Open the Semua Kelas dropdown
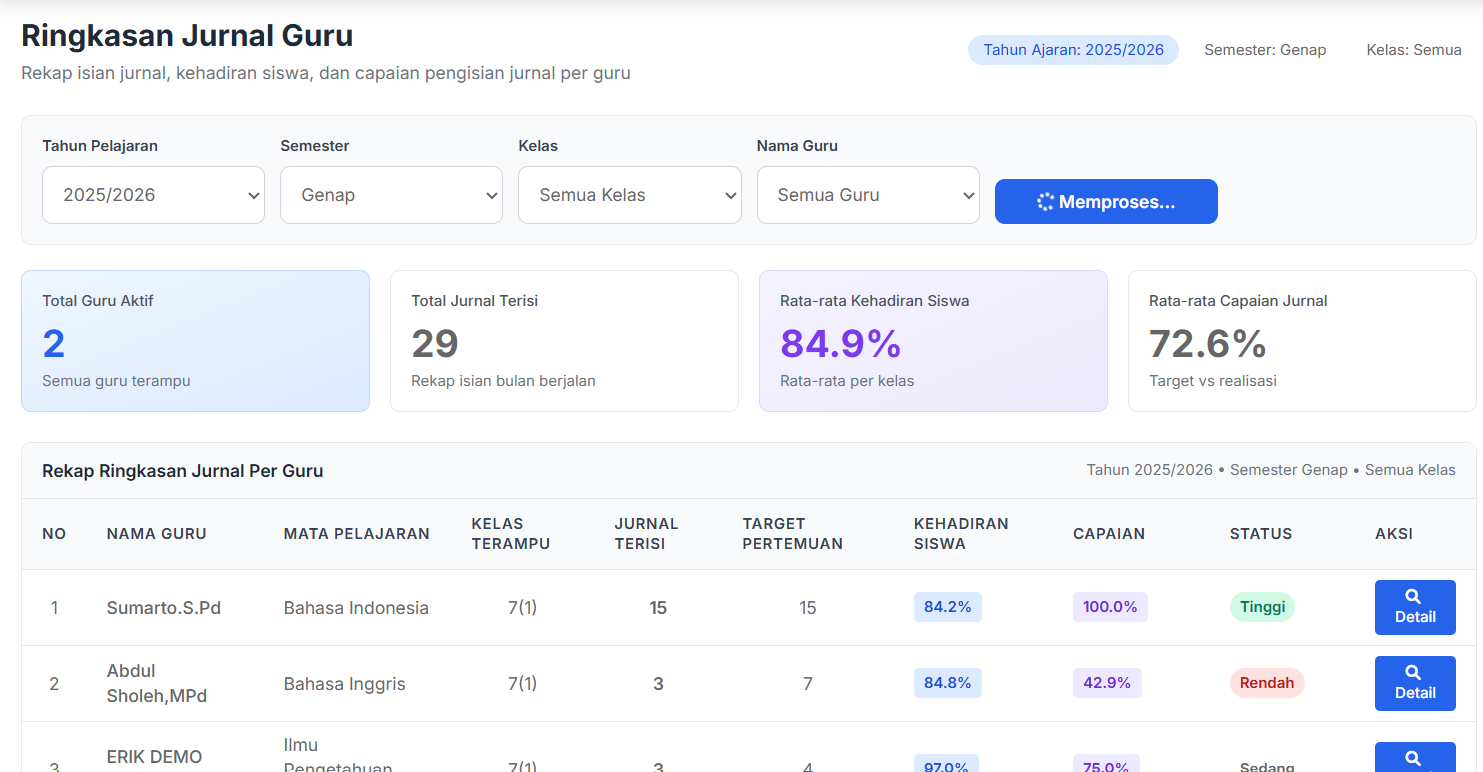The image size is (1483, 772). (x=629, y=195)
